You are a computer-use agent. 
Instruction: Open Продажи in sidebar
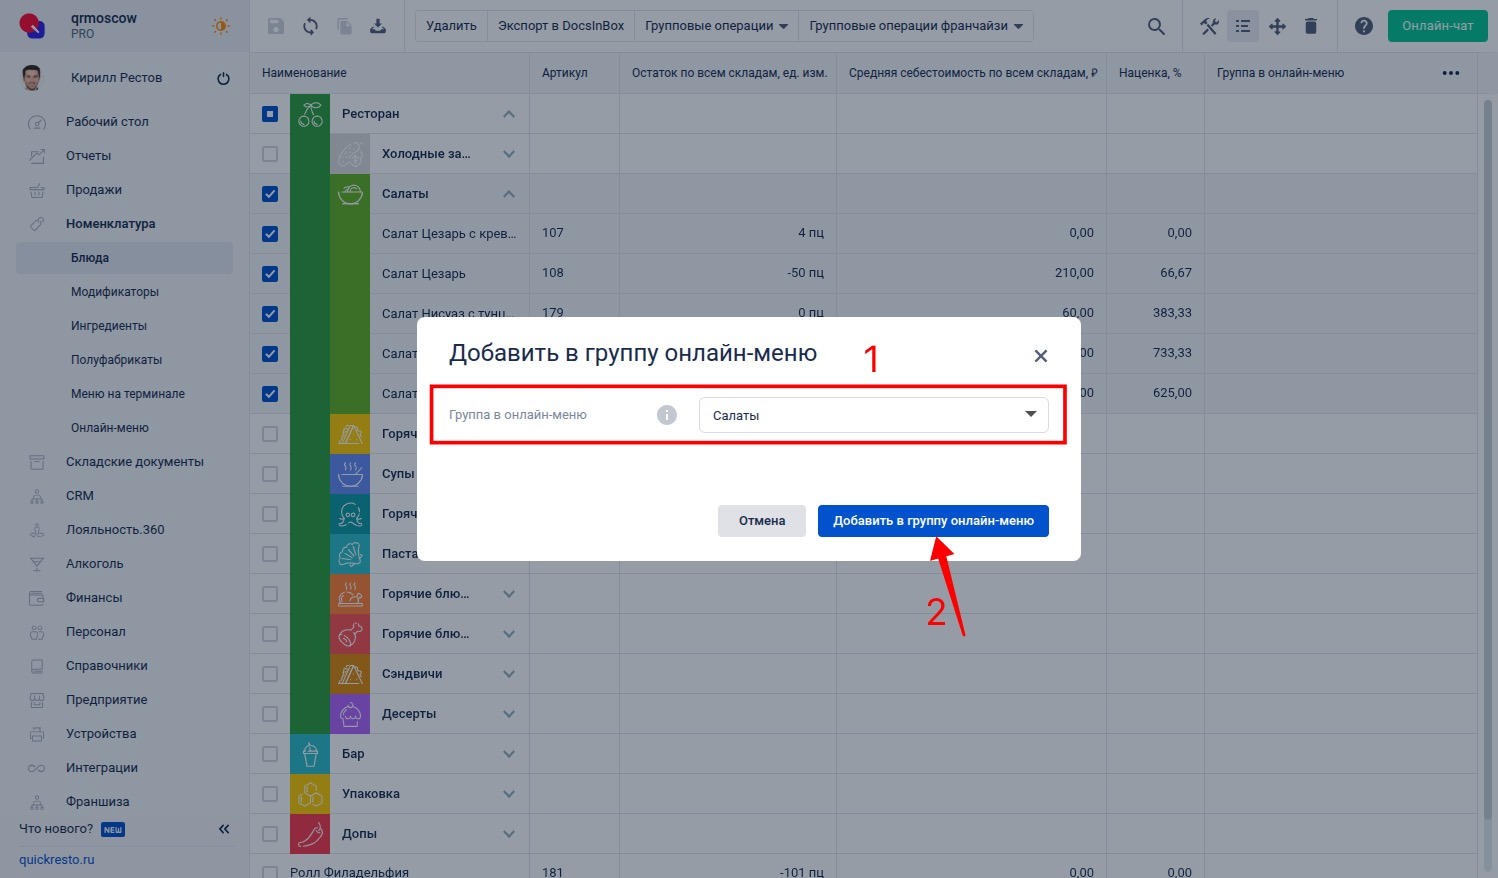pos(94,190)
